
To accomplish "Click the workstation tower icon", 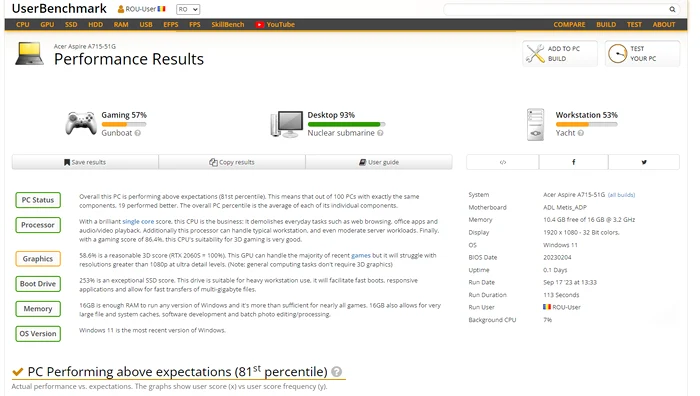I will point(535,125).
